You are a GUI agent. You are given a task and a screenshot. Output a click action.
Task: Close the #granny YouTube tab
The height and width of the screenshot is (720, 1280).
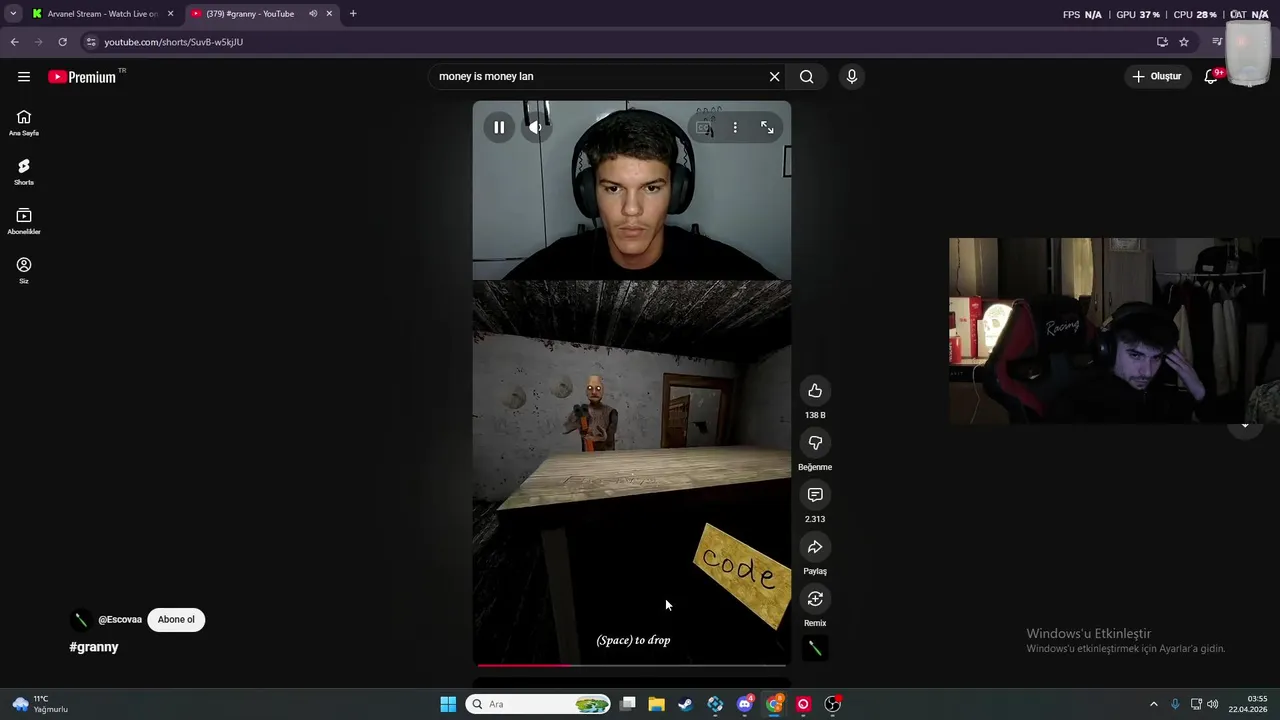329,14
